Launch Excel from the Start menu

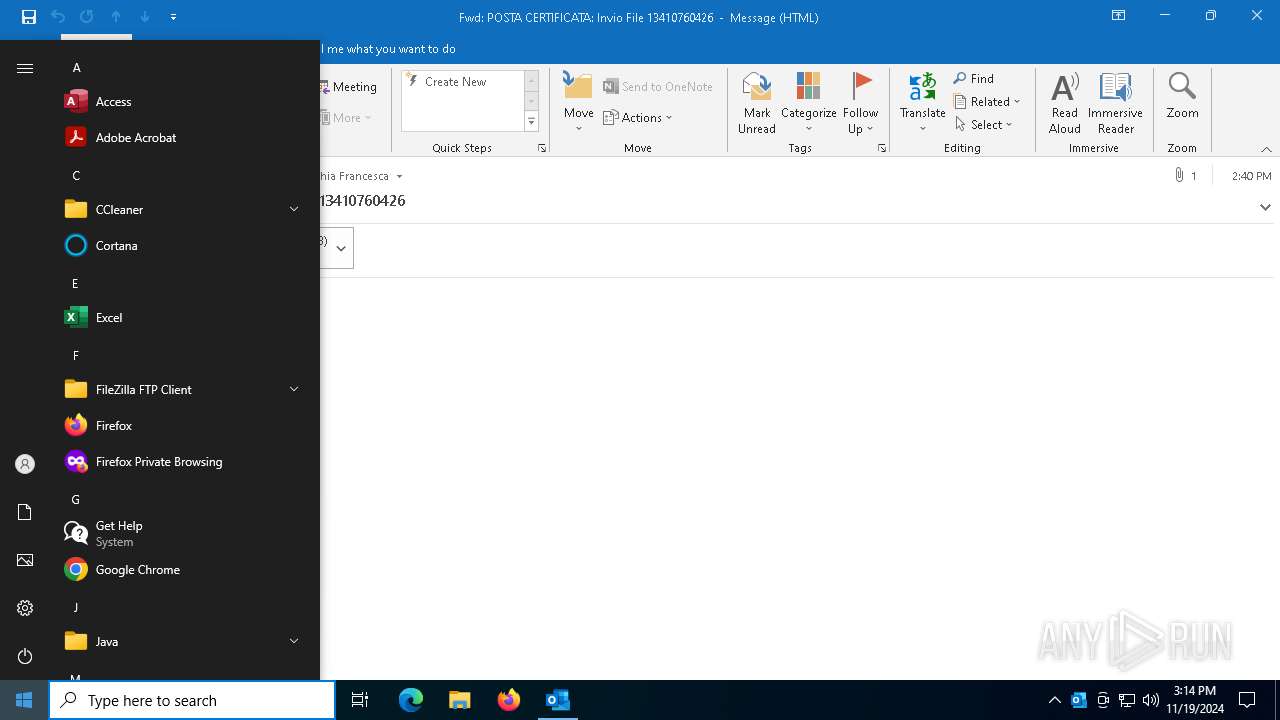(x=185, y=317)
